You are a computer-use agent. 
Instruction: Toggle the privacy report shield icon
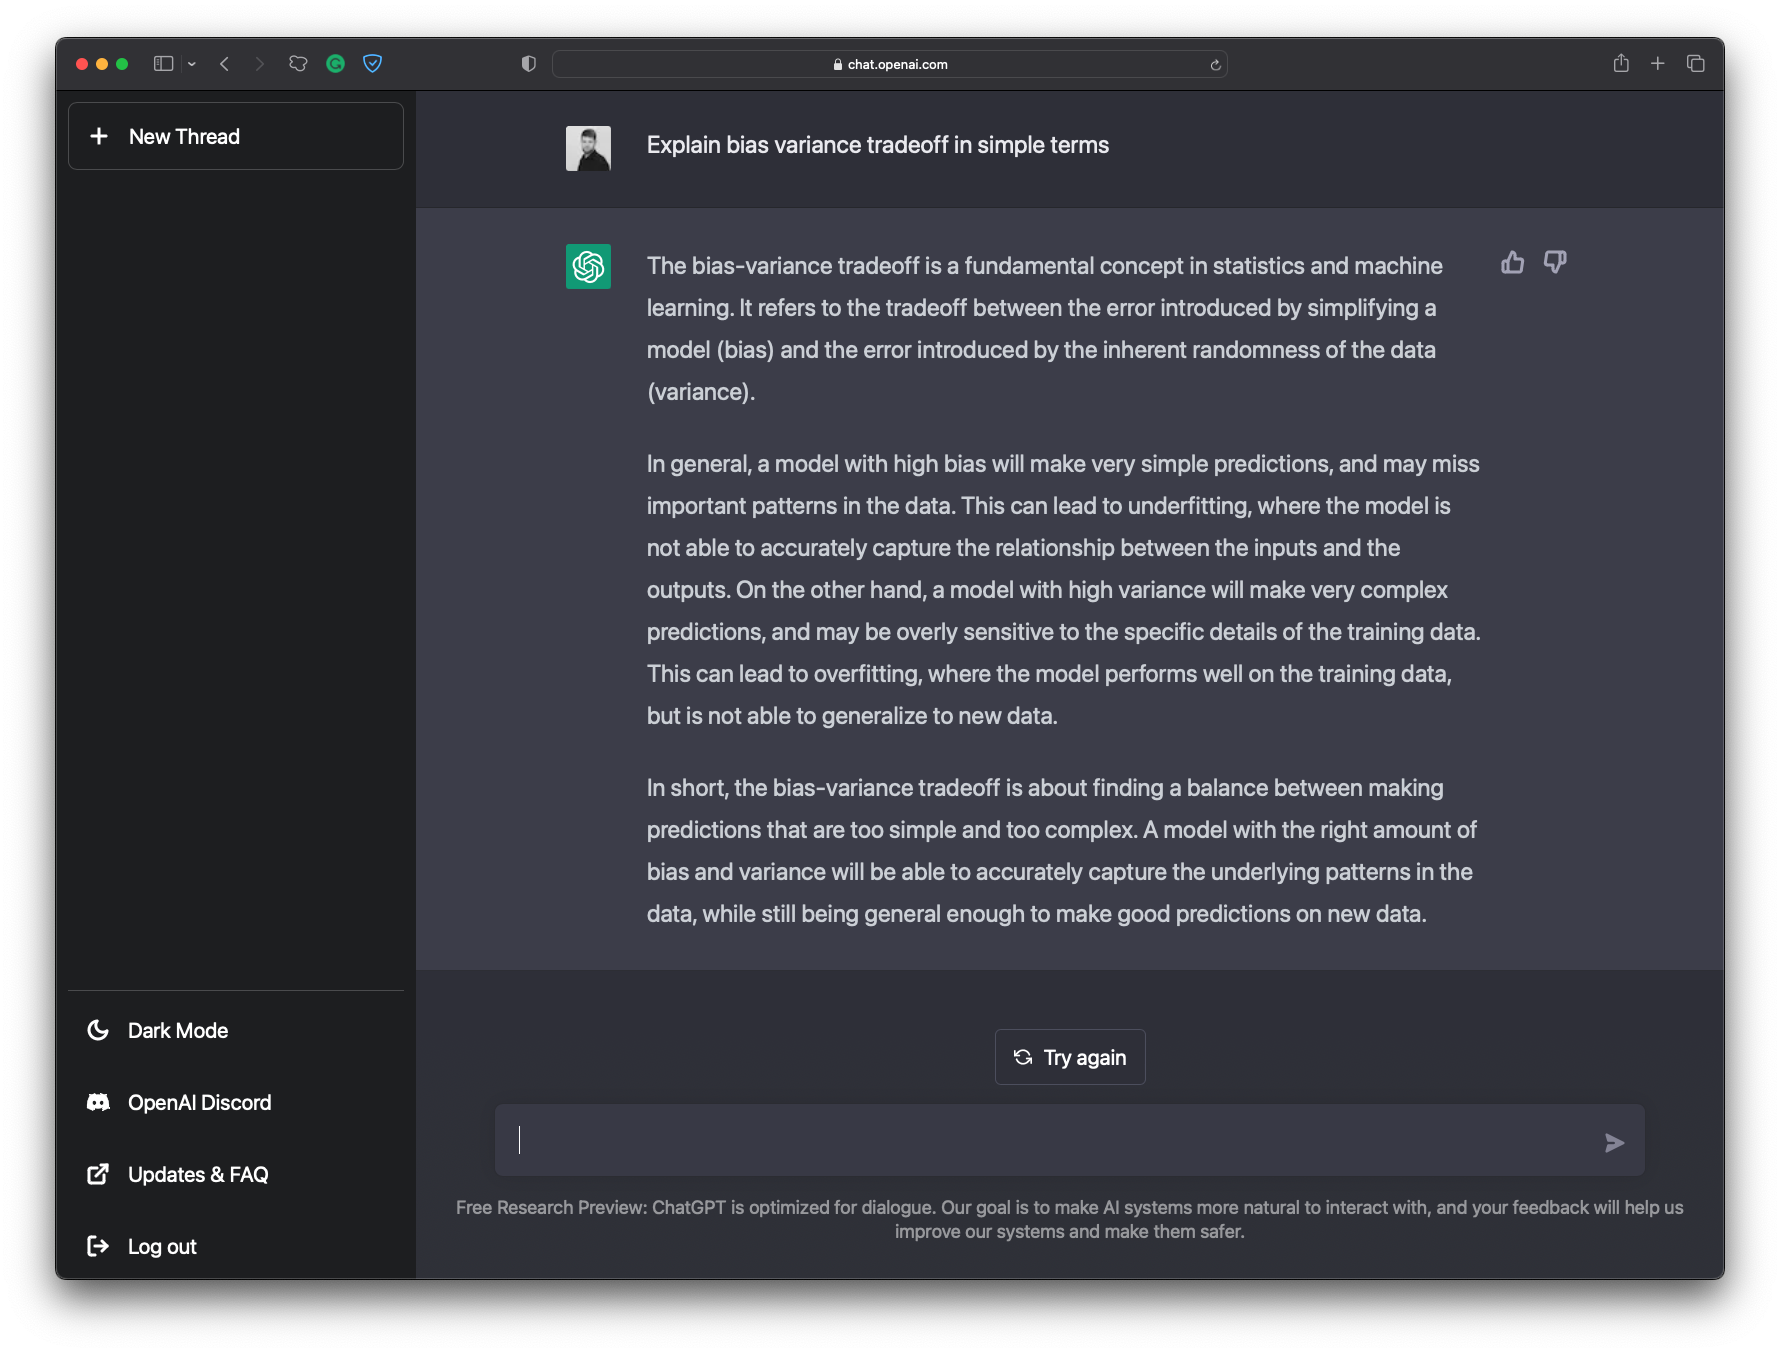pos(529,64)
